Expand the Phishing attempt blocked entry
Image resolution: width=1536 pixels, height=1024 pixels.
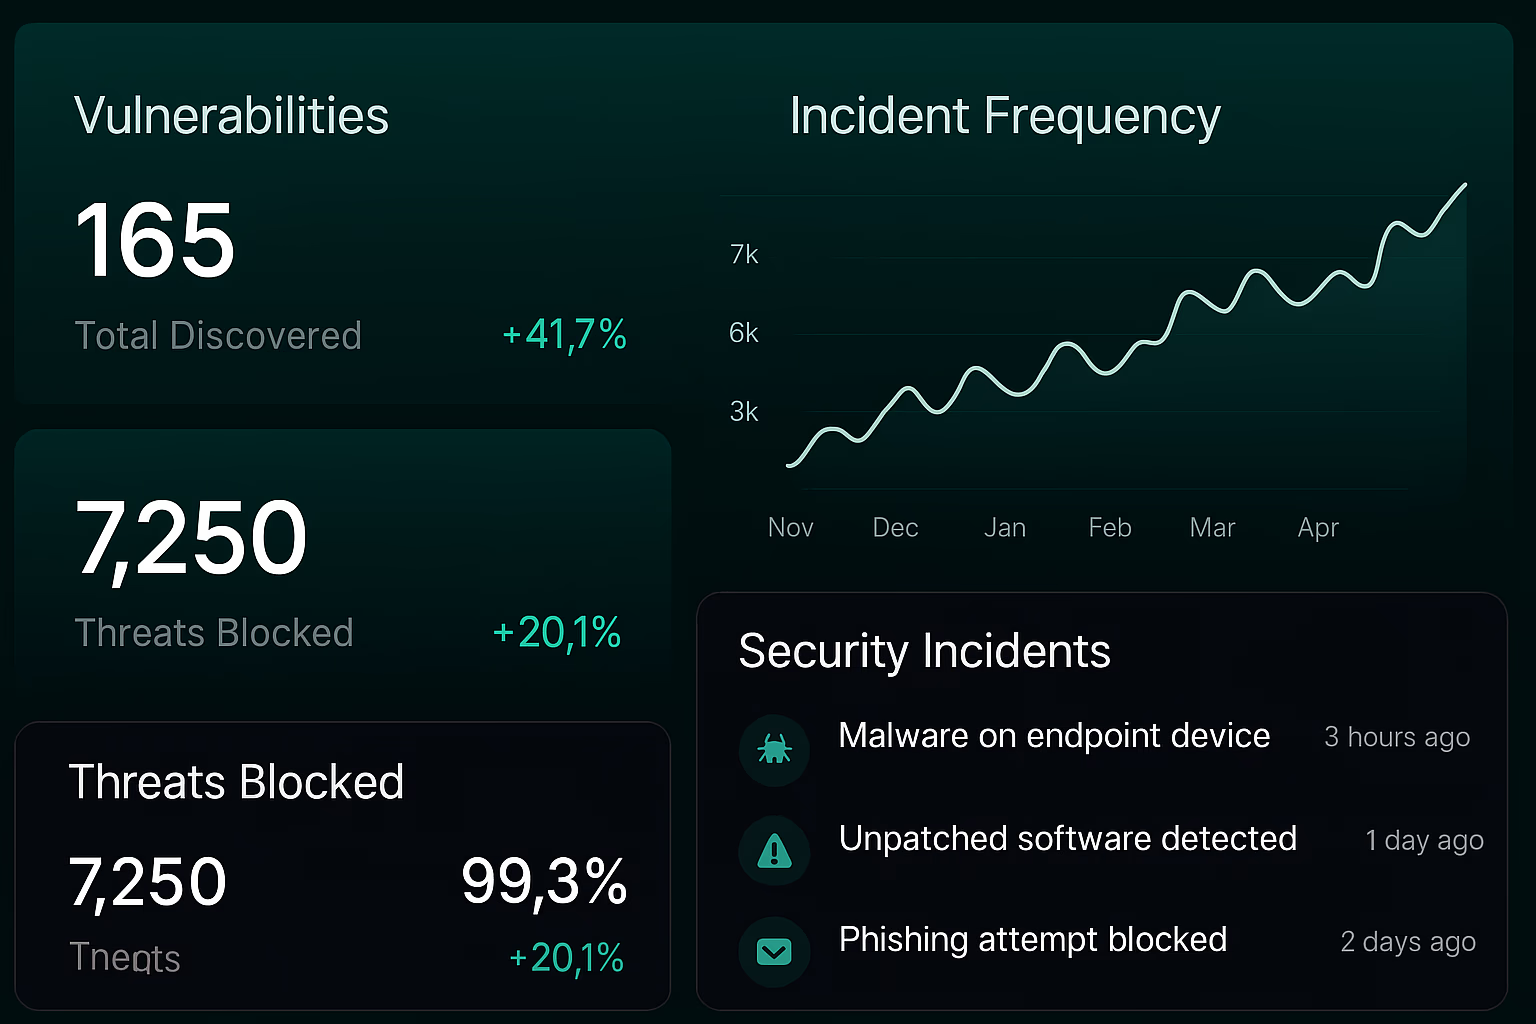click(x=1033, y=940)
